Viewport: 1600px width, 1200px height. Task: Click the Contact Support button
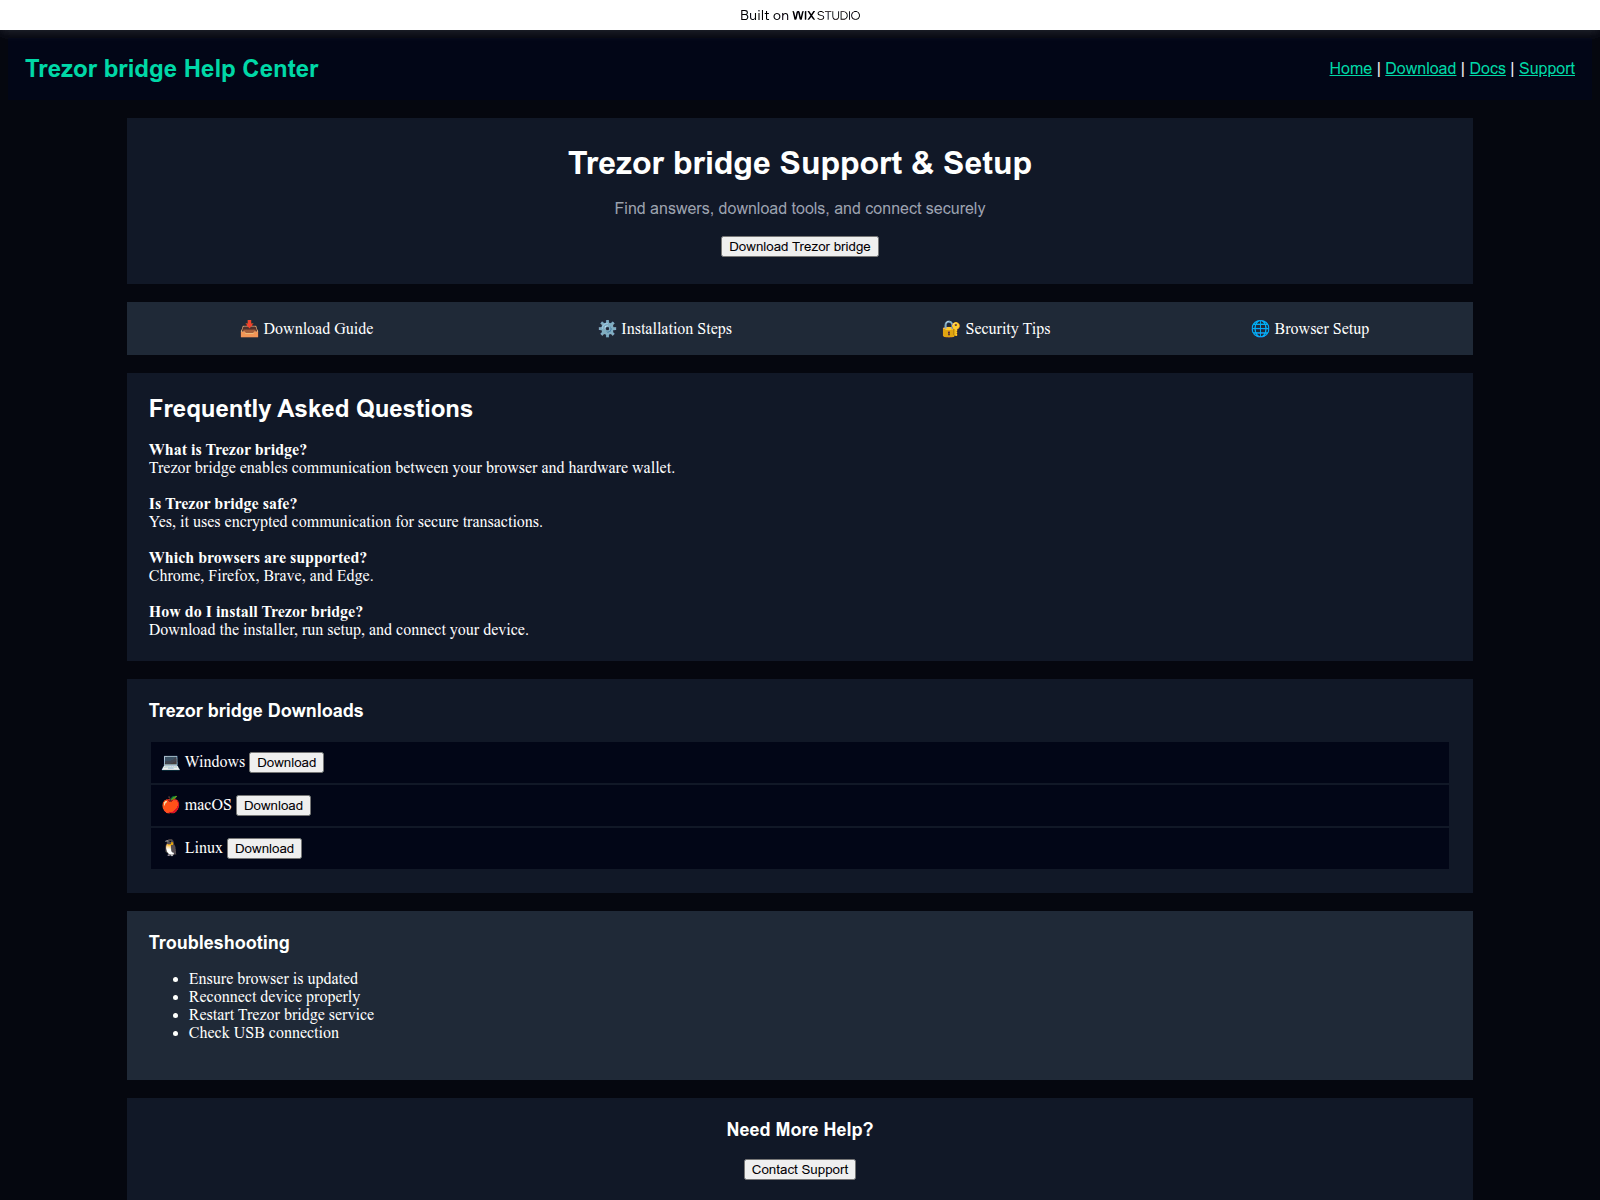pyautogui.click(x=800, y=1170)
